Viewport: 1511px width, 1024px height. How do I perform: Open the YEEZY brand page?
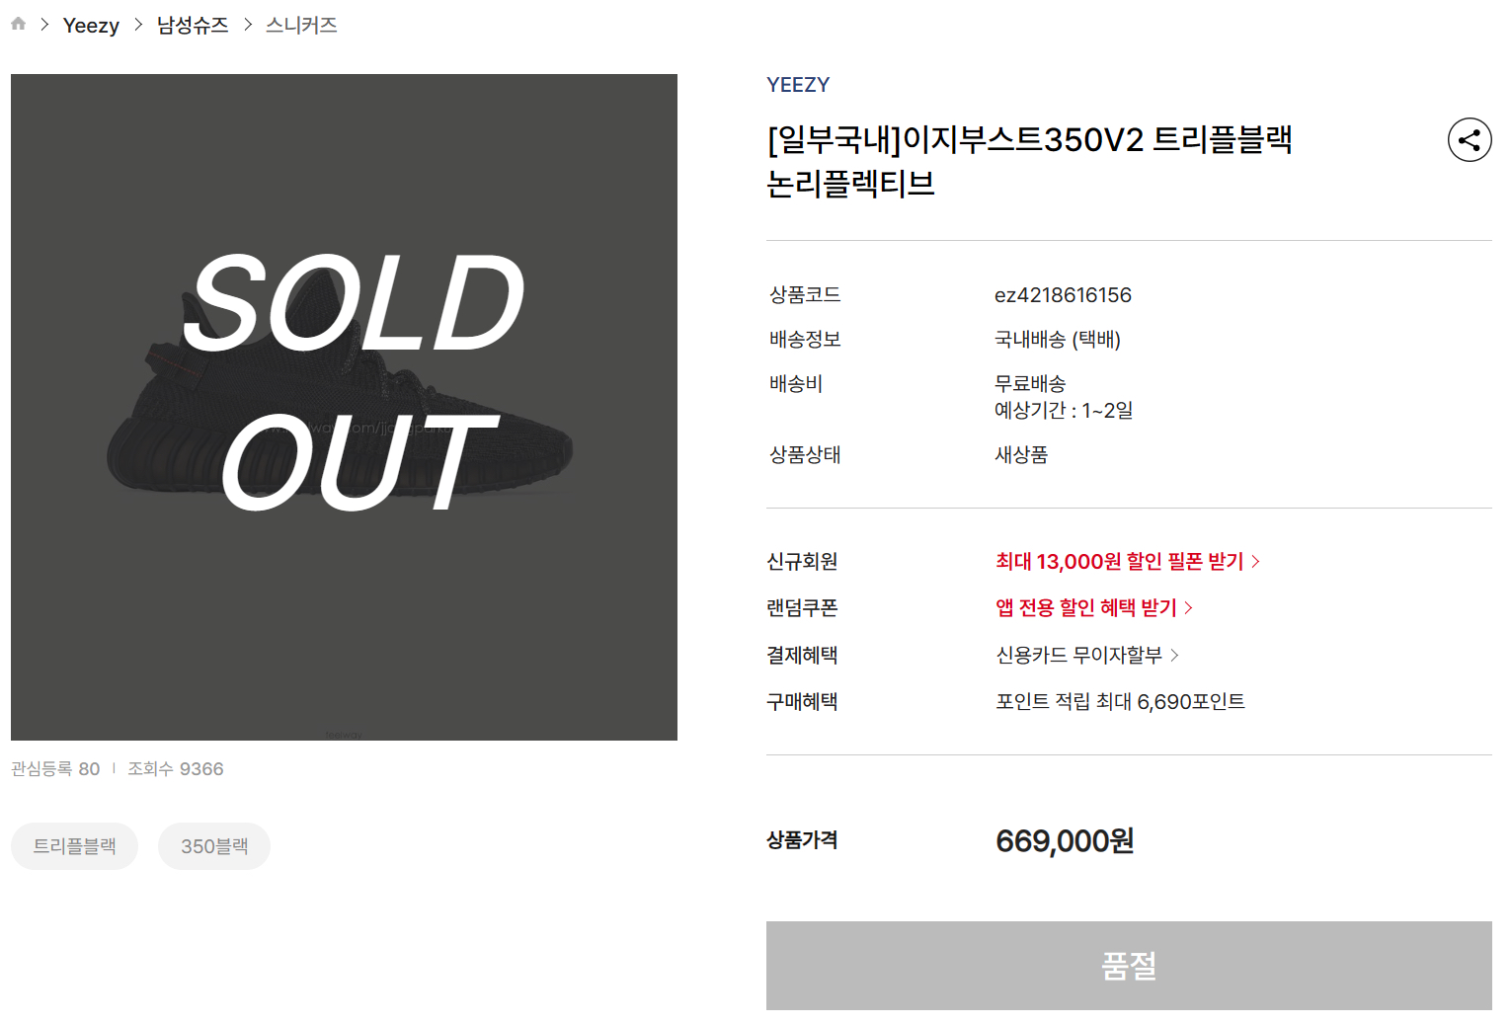click(797, 84)
